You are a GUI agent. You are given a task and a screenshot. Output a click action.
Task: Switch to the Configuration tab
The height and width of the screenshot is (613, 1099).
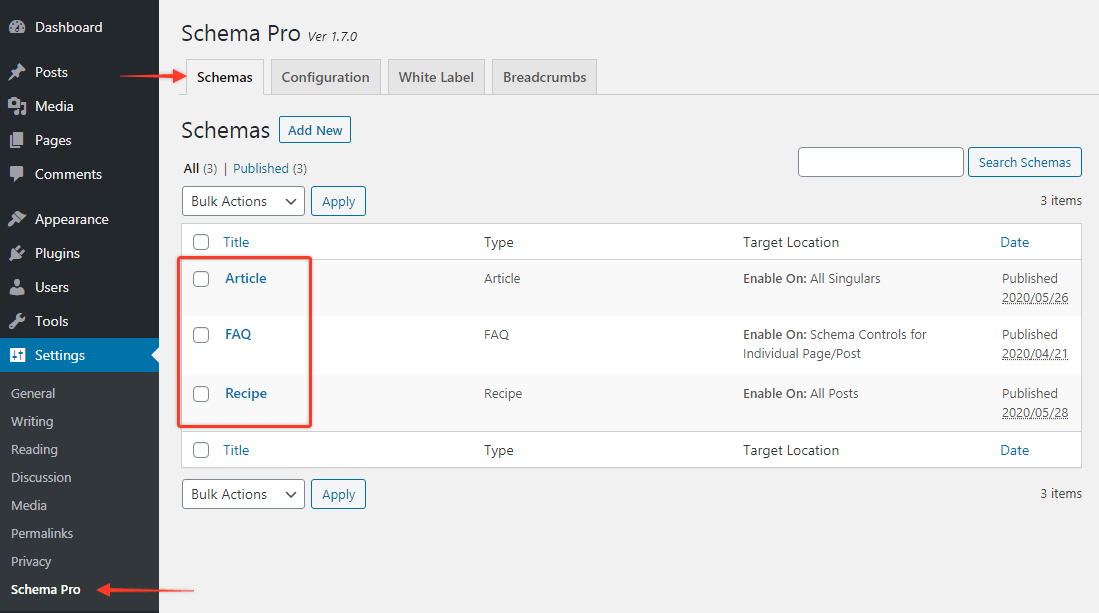325,76
